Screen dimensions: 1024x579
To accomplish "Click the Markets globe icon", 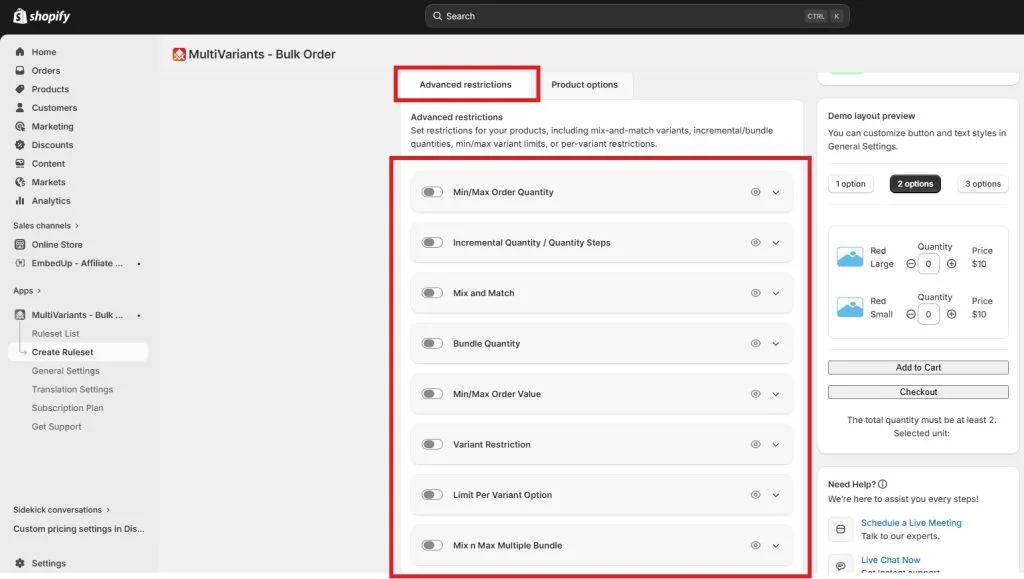I will click(x=20, y=182).
